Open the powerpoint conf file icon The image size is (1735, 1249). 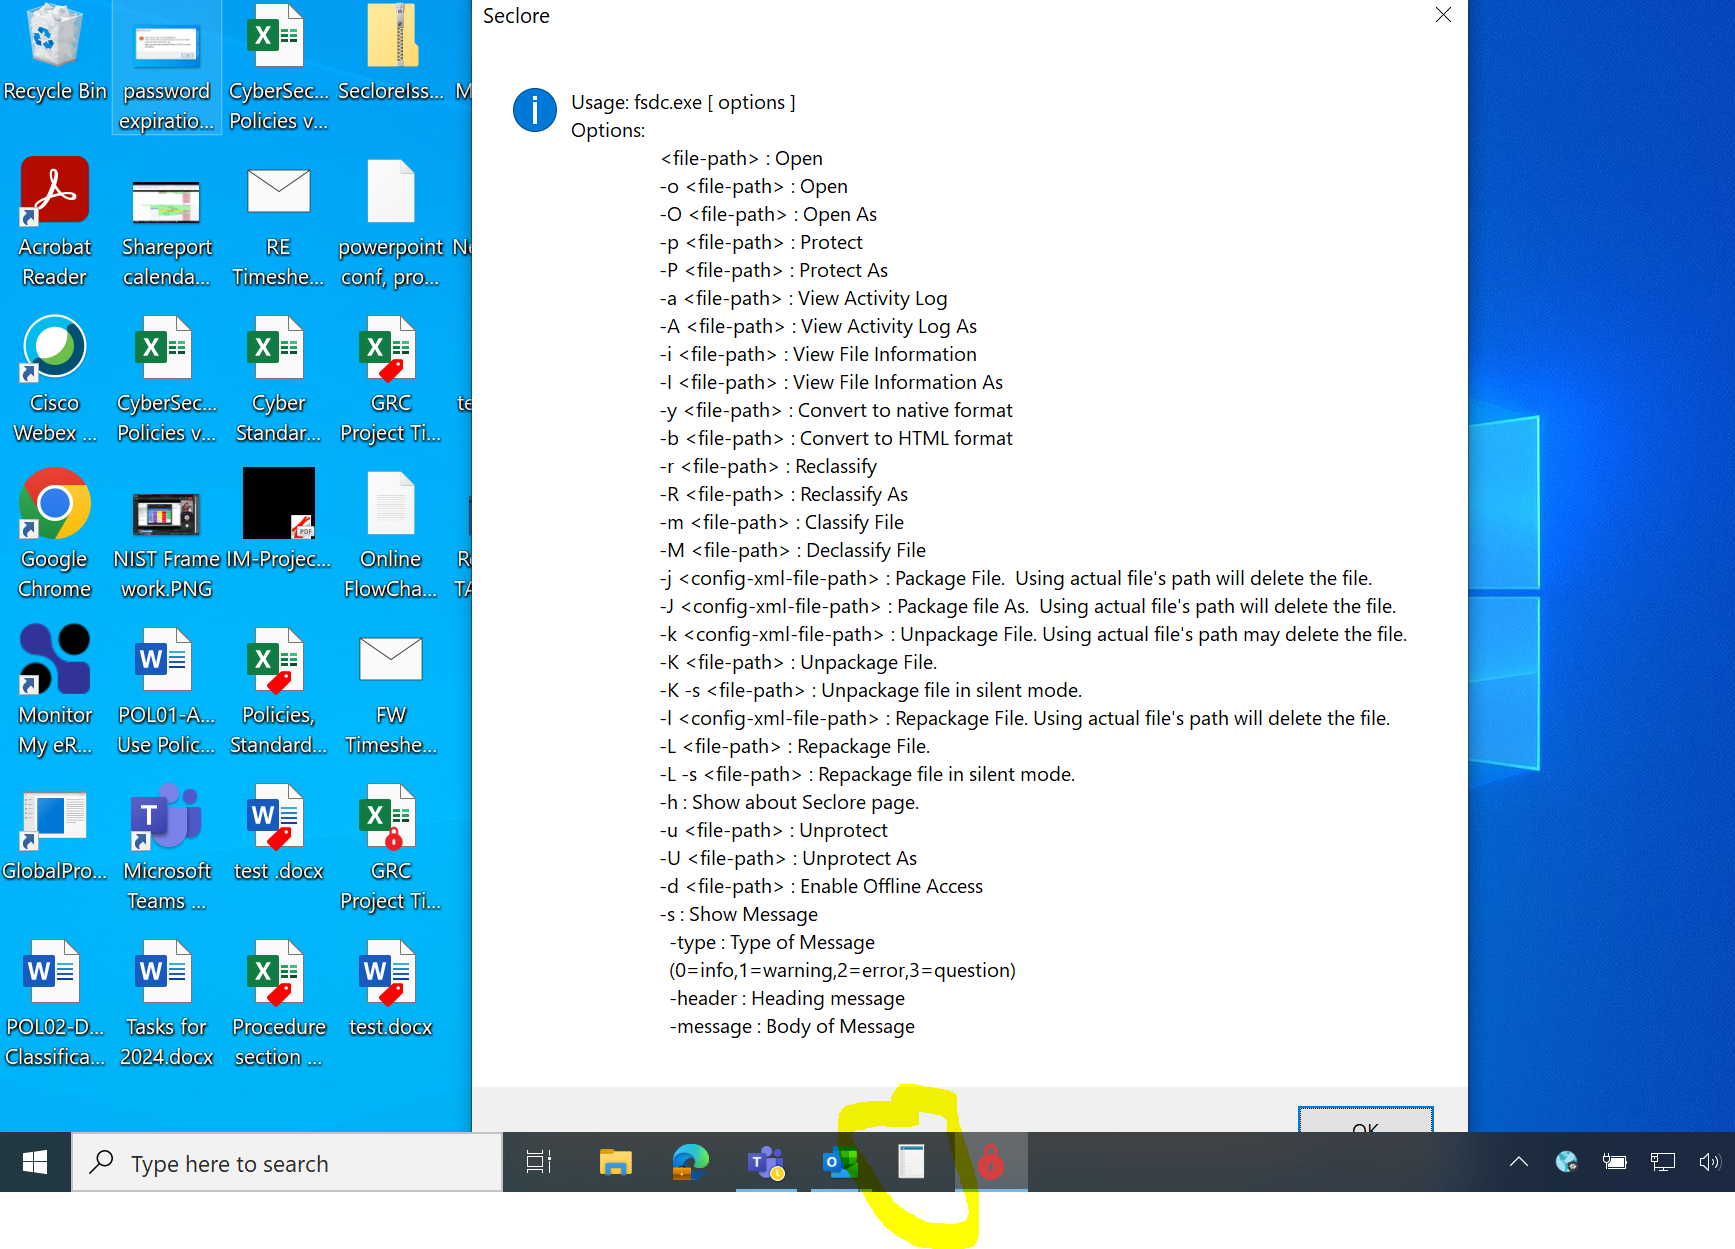(x=391, y=222)
